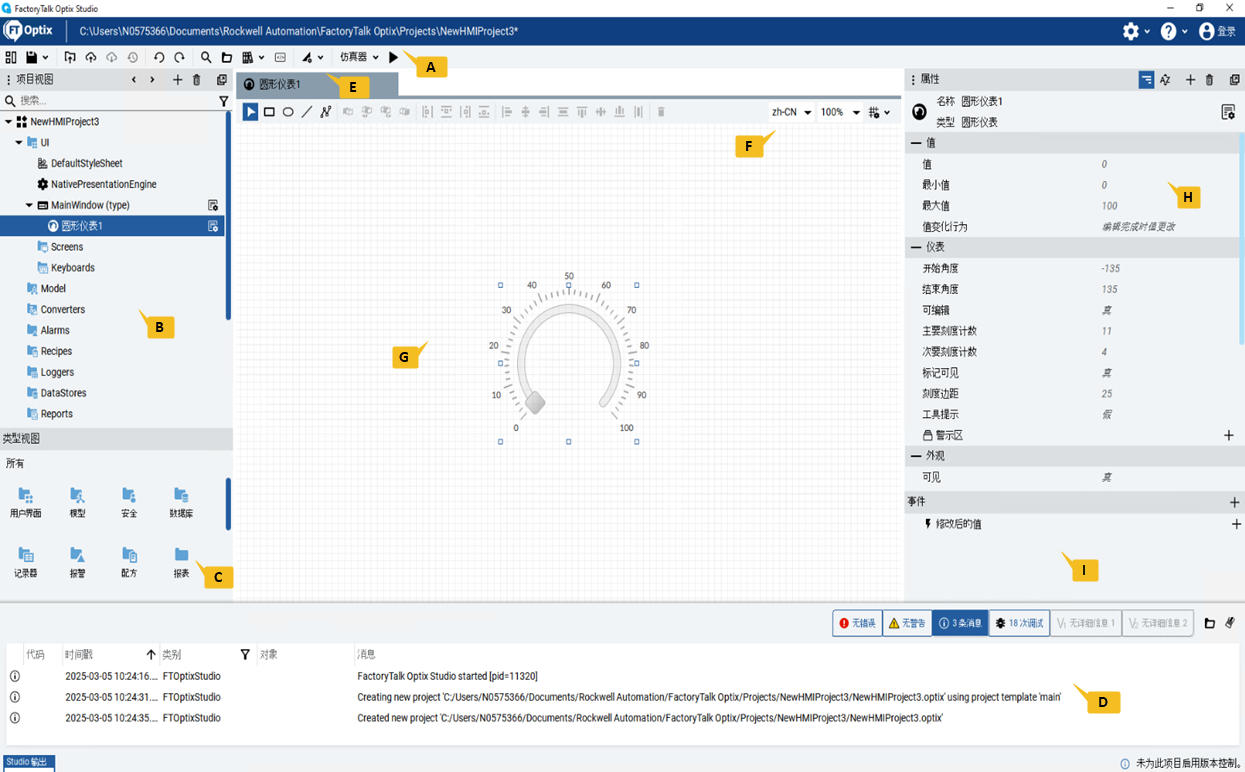Start the project with the Play icon
1245x772 pixels.
pyautogui.click(x=393, y=57)
